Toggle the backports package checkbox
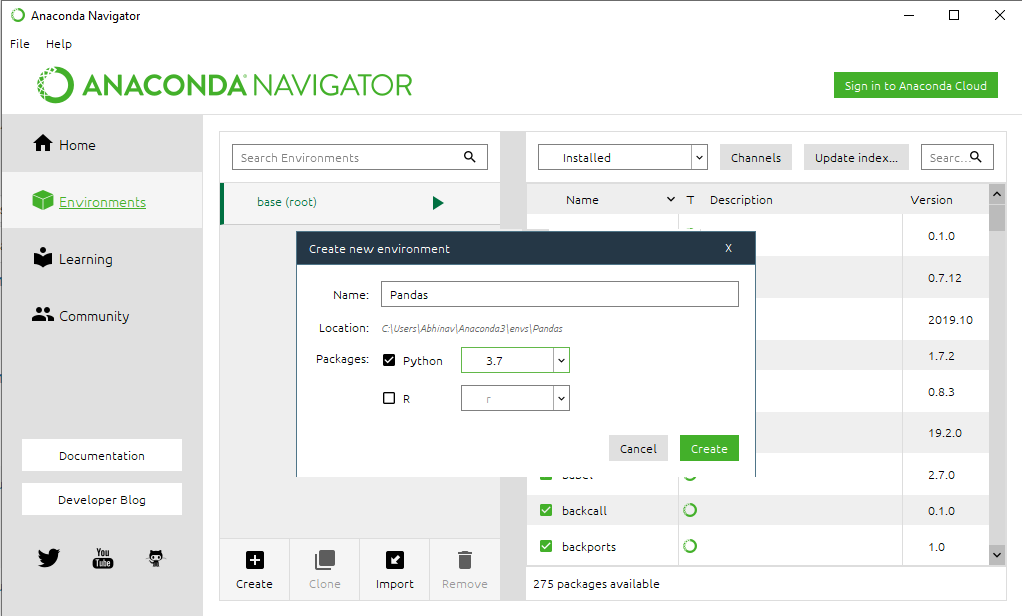Viewport: 1022px width, 616px height. coord(546,546)
